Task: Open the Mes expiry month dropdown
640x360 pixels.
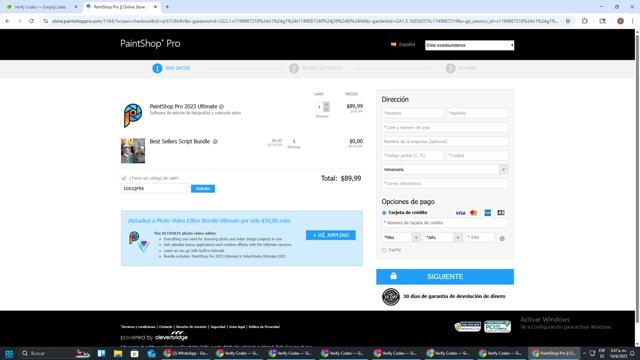Action: 401,238
